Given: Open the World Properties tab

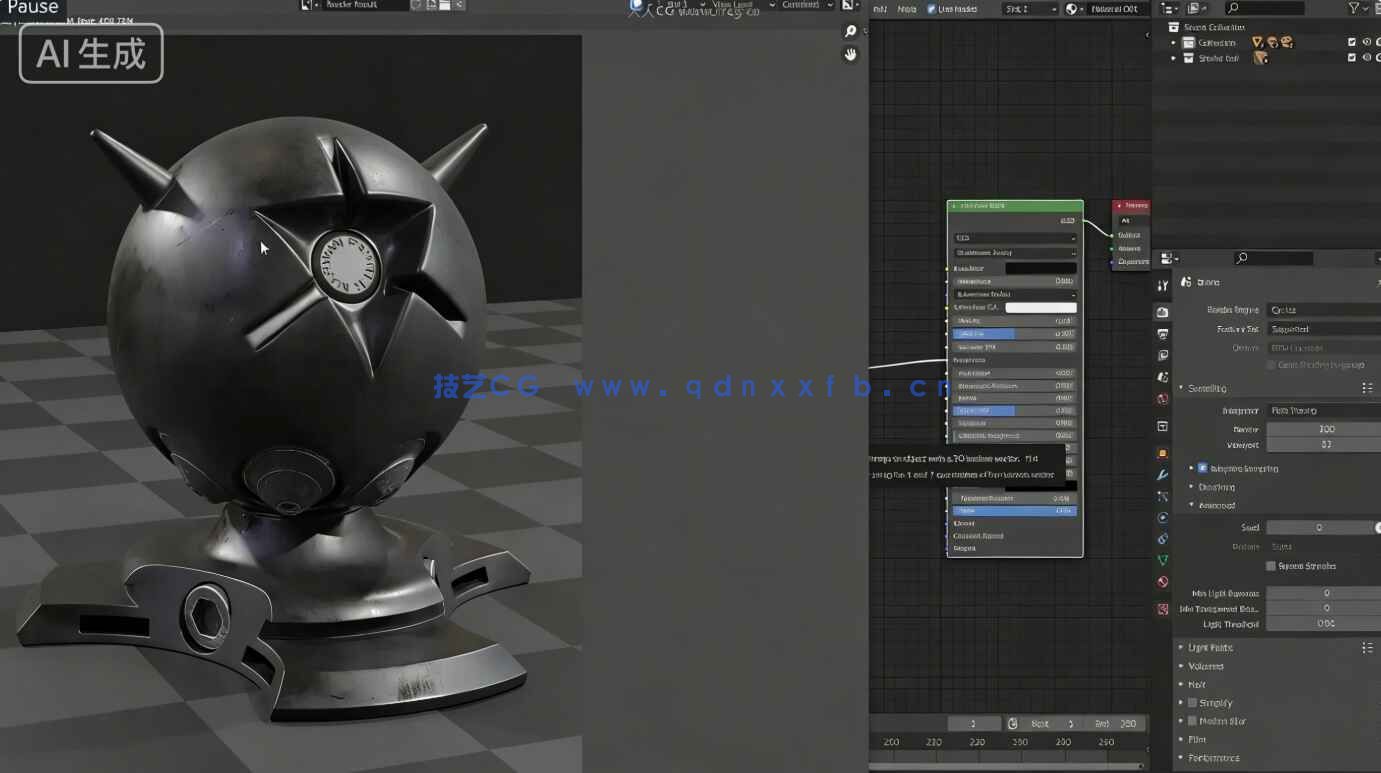Looking at the screenshot, I should click(1162, 399).
